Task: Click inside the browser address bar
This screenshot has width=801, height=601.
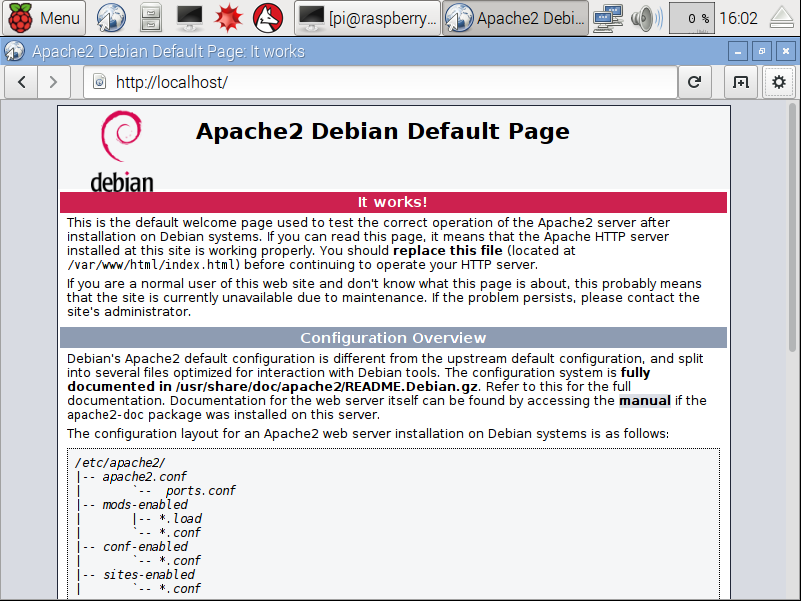Action: [380, 82]
